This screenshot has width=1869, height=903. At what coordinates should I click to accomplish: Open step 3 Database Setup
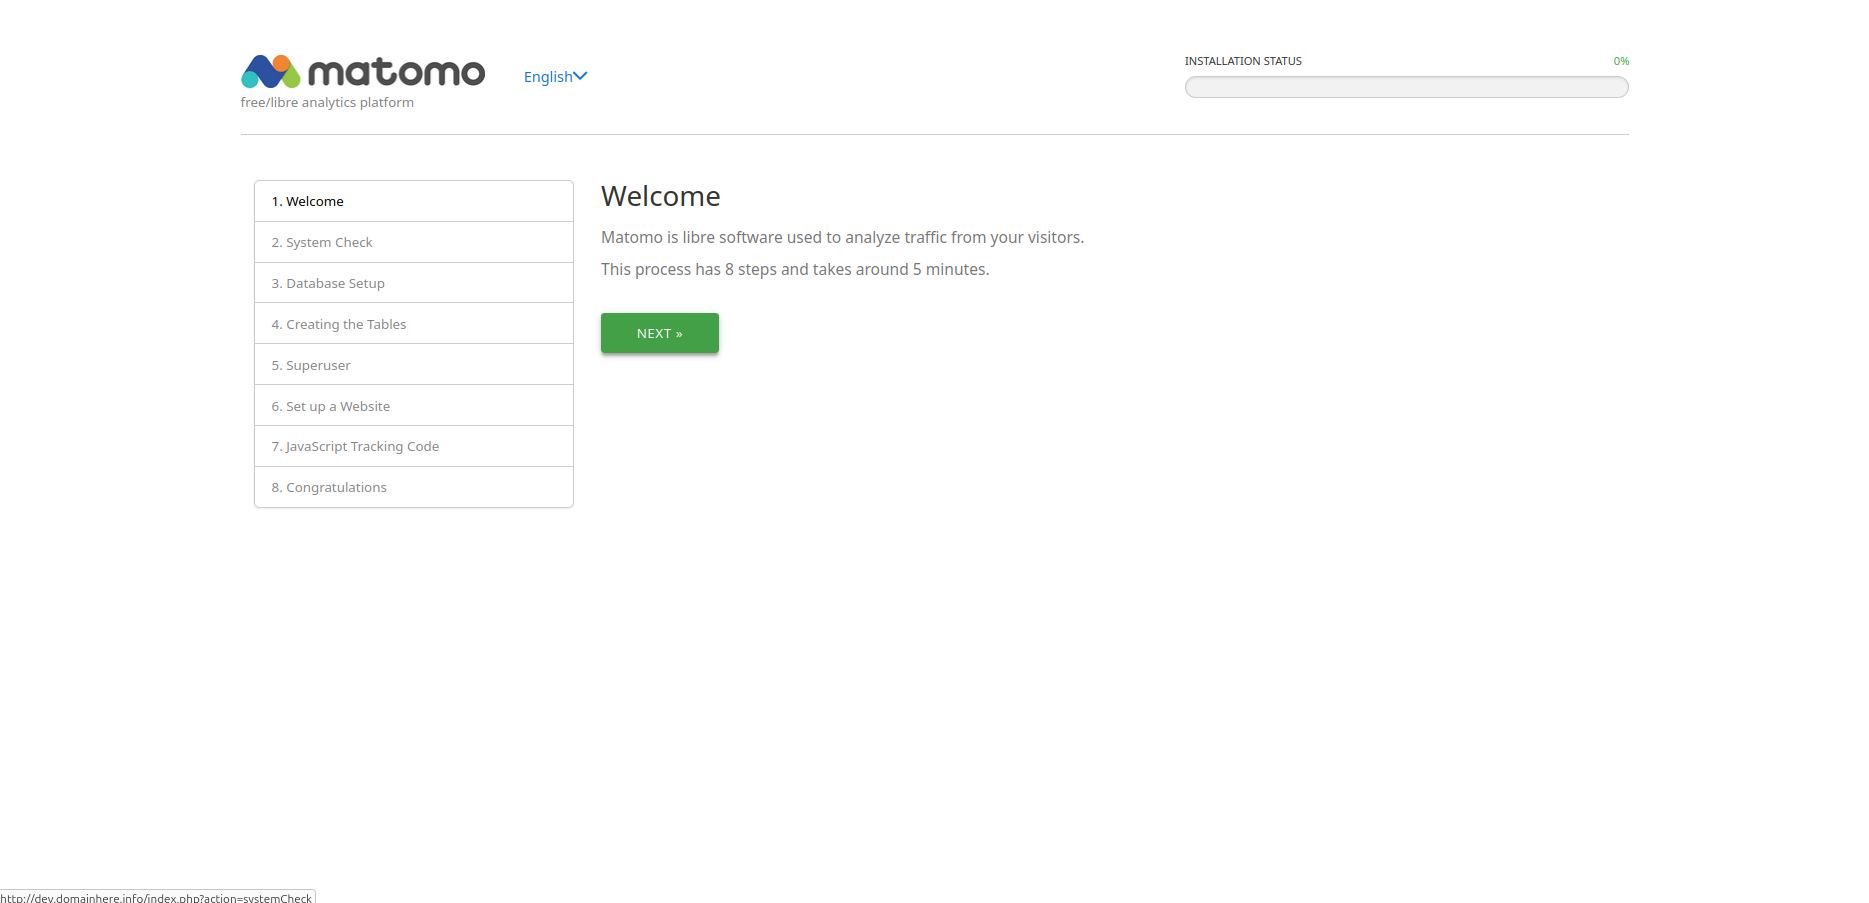[328, 283]
